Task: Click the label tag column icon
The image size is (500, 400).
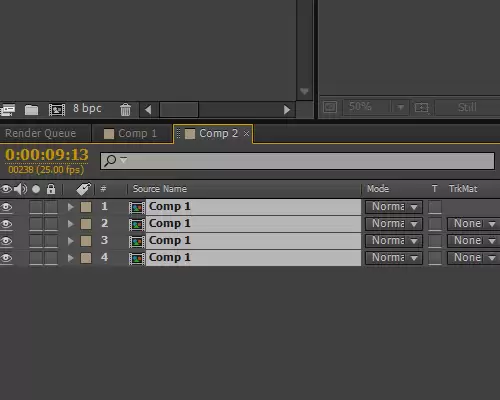Action: click(83, 189)
